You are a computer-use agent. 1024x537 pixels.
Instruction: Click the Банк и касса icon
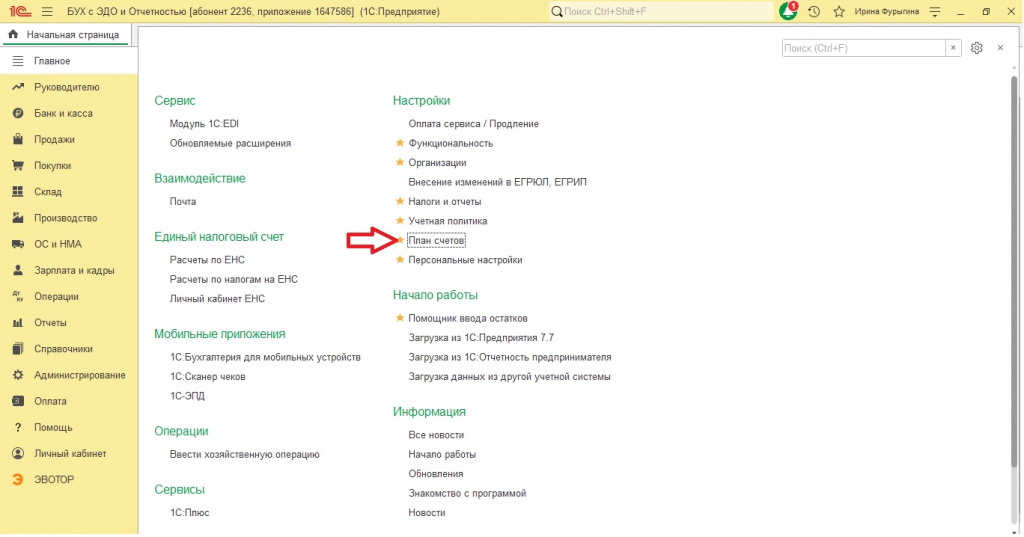point(18,113)
